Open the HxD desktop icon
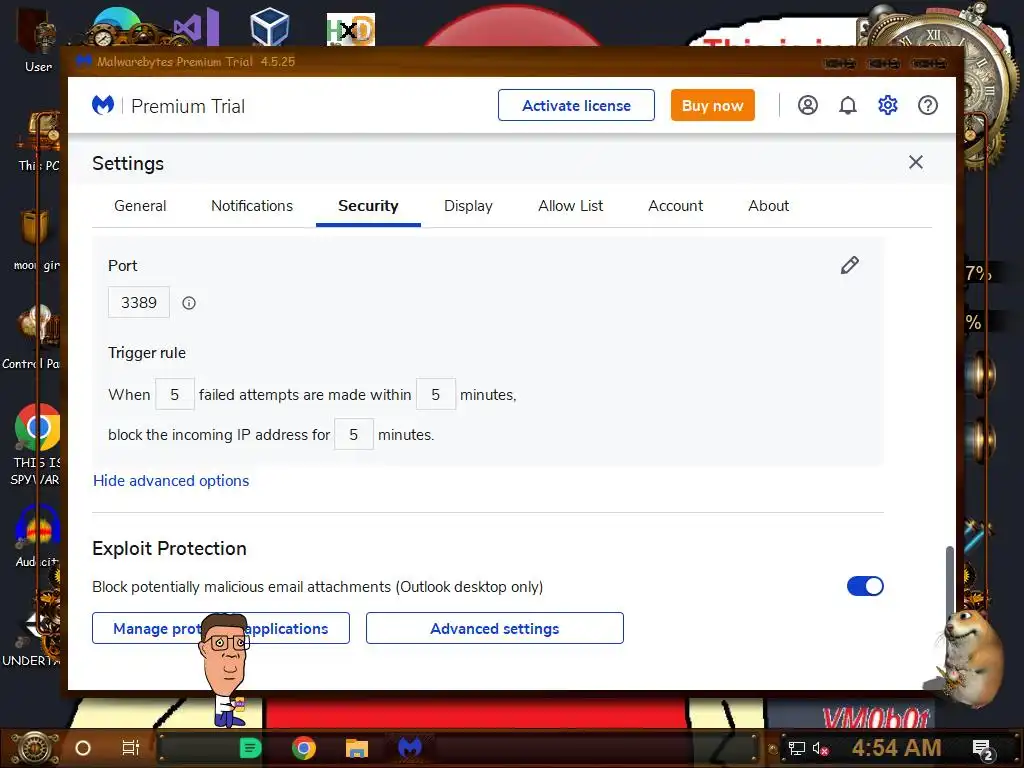Image resolution: width=1024 pixels, height=768 pixels. pyautogui.click(x=351, y=29)
